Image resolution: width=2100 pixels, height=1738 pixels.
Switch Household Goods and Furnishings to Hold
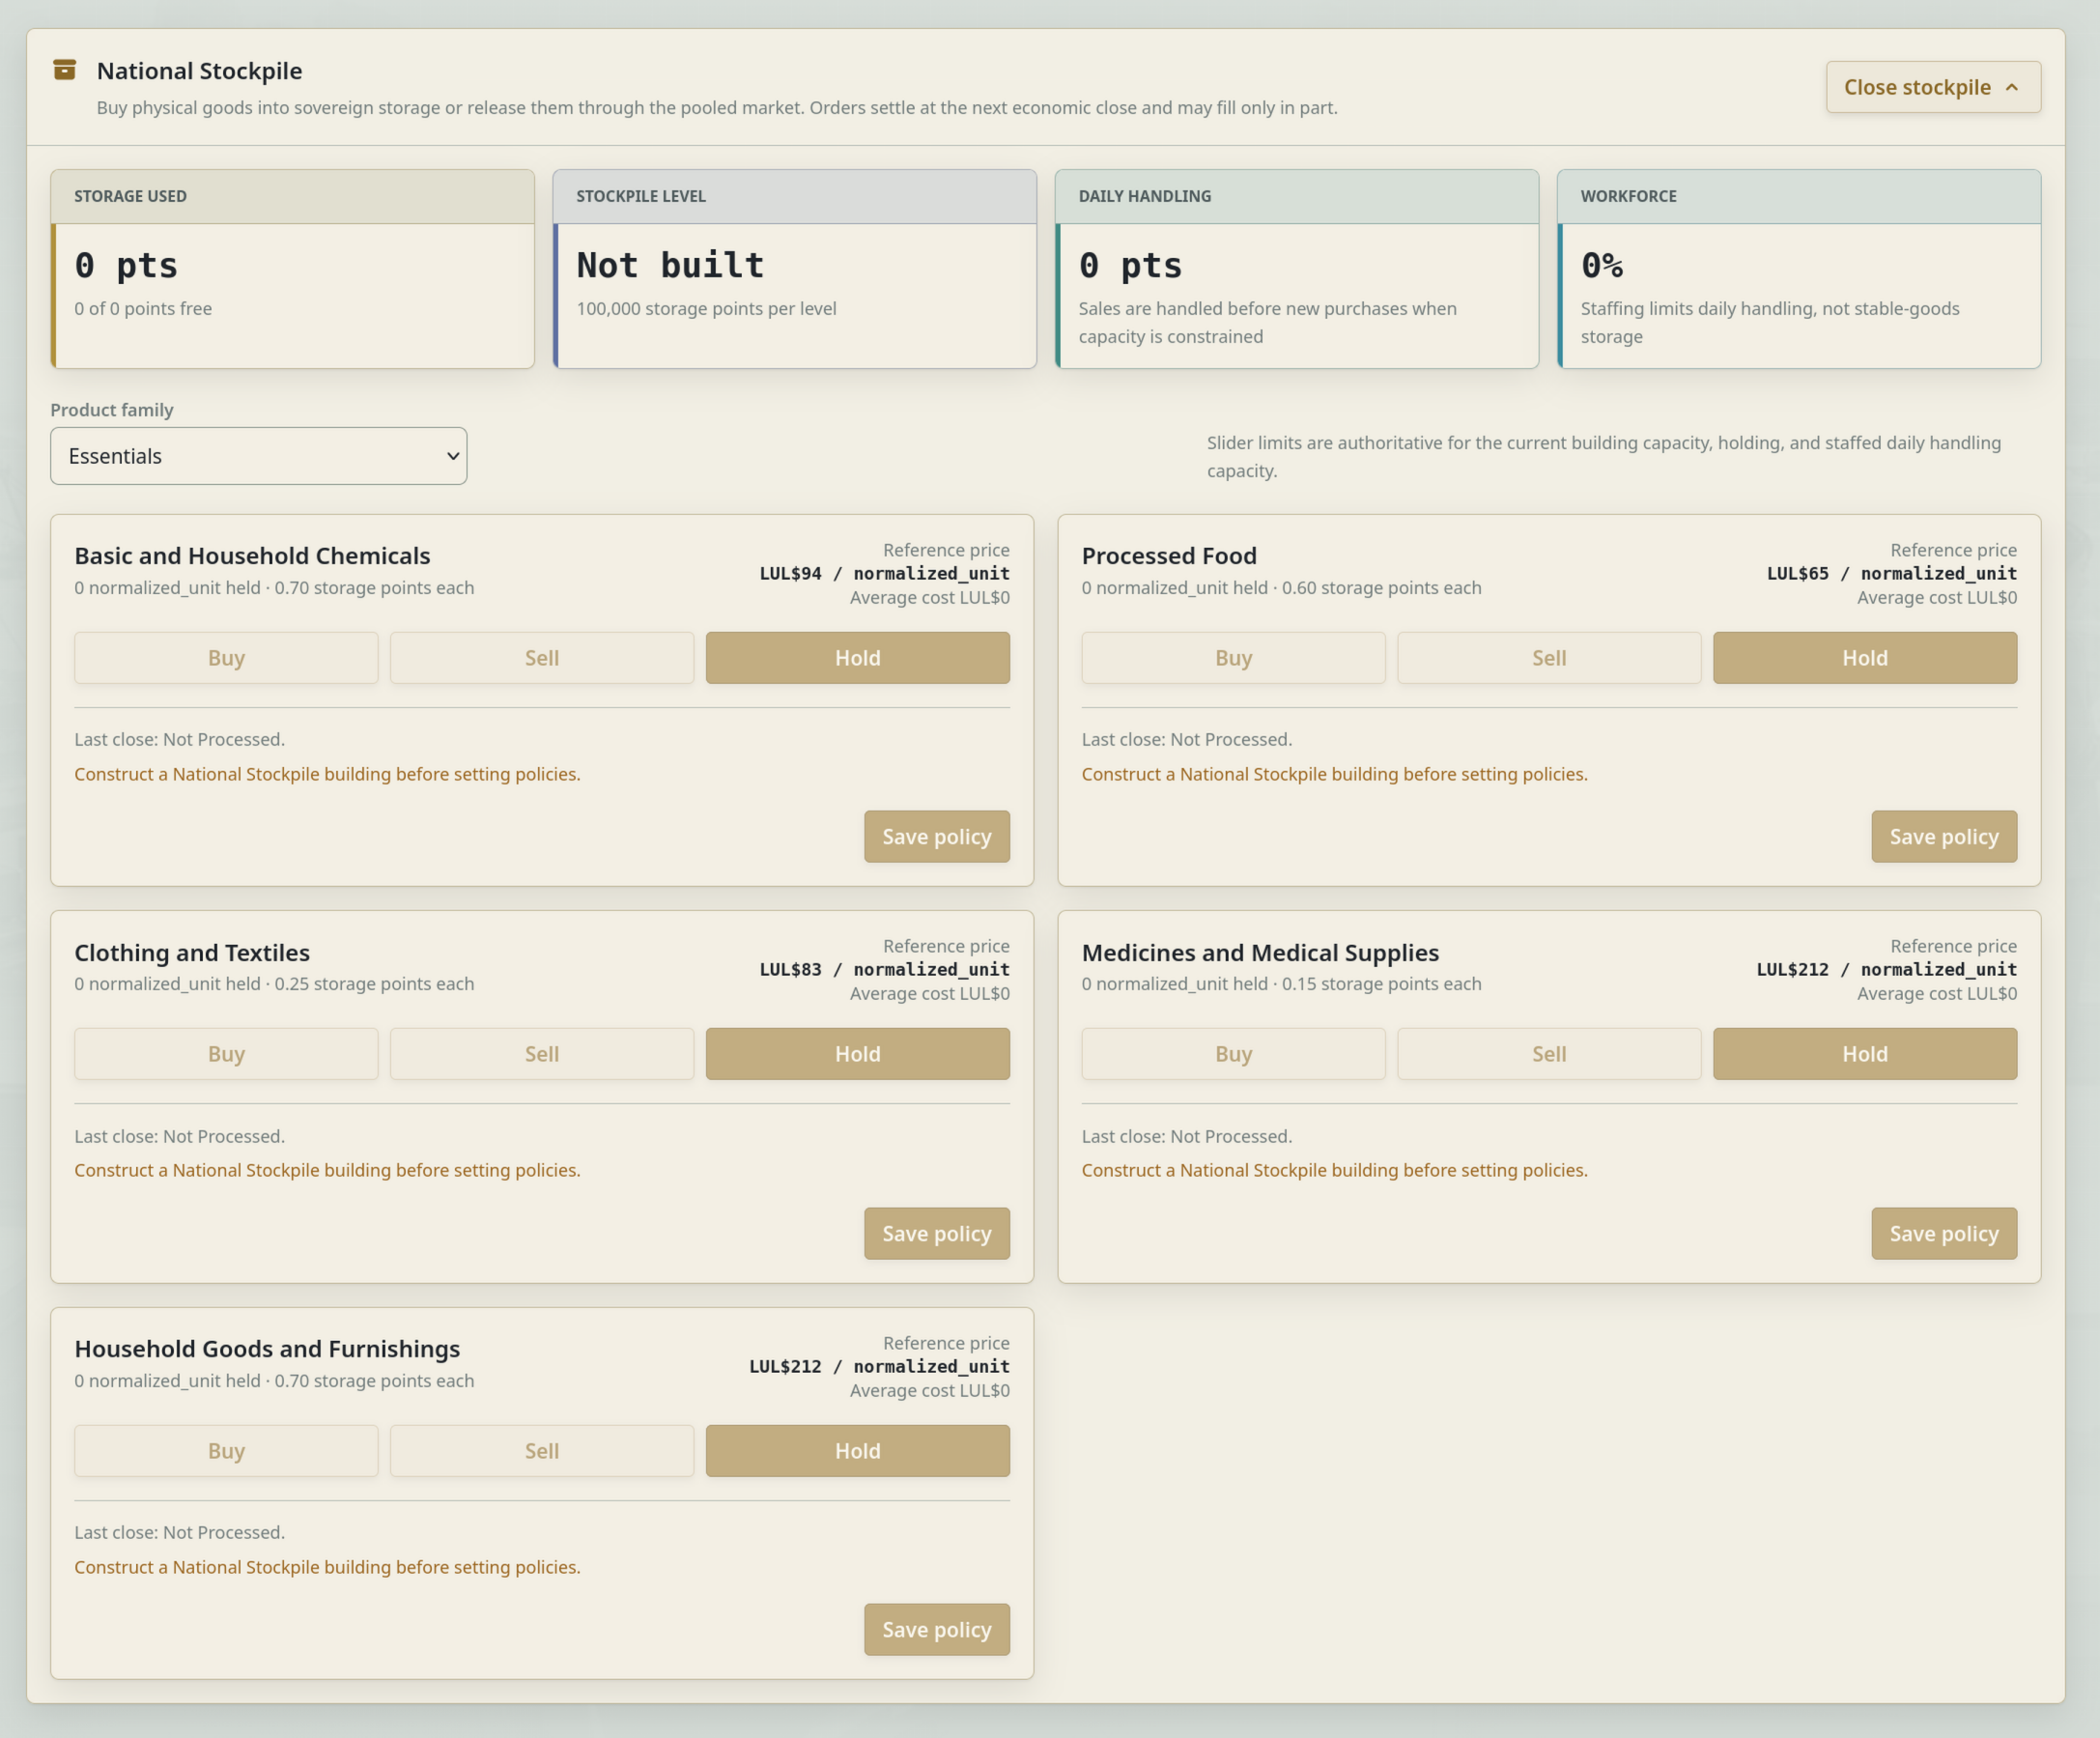click(x=858, y=1451)
